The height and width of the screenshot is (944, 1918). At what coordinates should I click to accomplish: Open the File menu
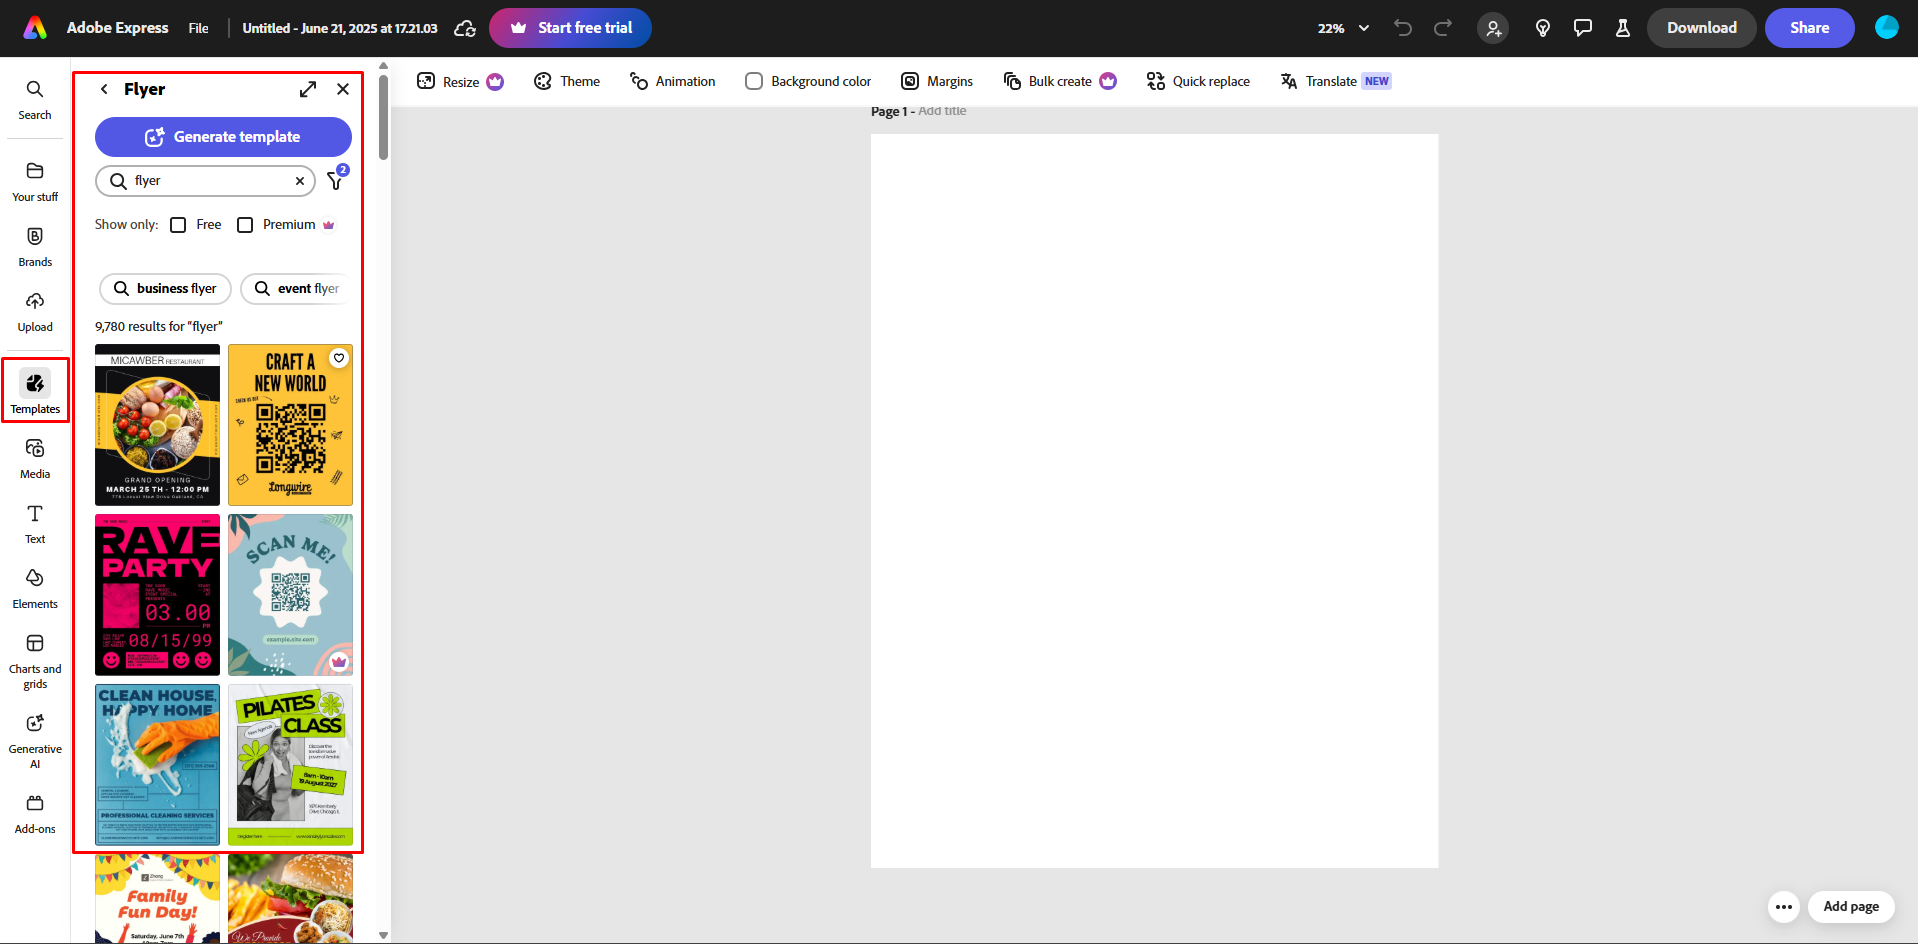[x=198, y=28]
